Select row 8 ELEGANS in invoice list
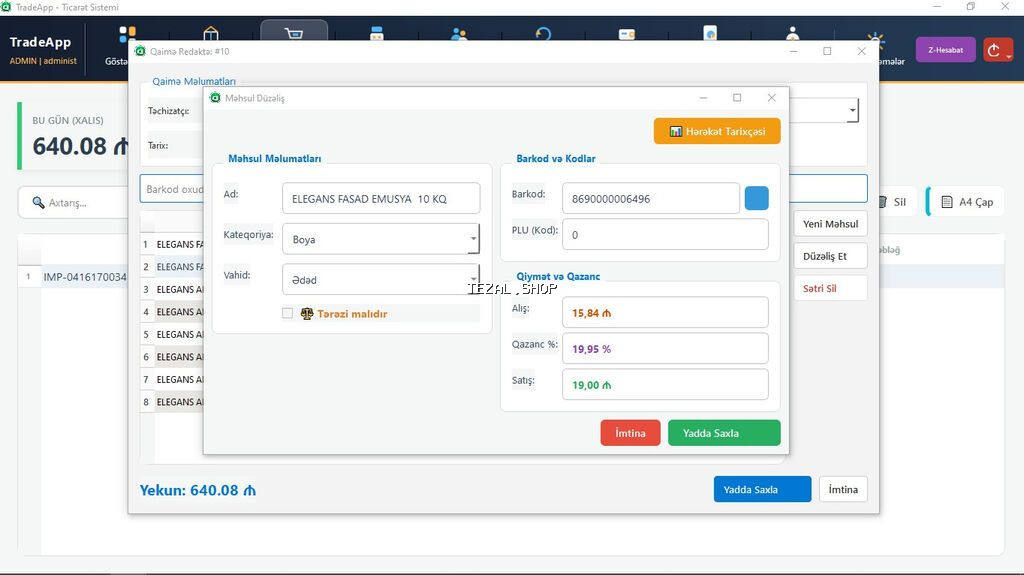Viewport: 1024px width, 575px height. point(172,402)
